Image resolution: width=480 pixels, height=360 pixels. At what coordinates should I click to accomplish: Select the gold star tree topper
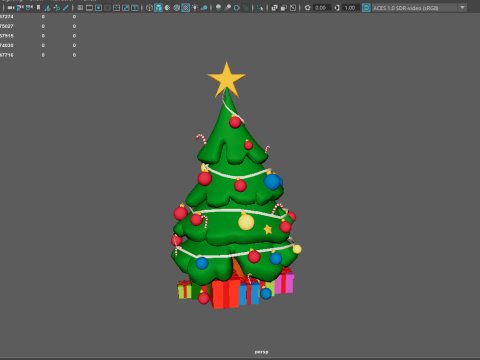click(226, 79)
